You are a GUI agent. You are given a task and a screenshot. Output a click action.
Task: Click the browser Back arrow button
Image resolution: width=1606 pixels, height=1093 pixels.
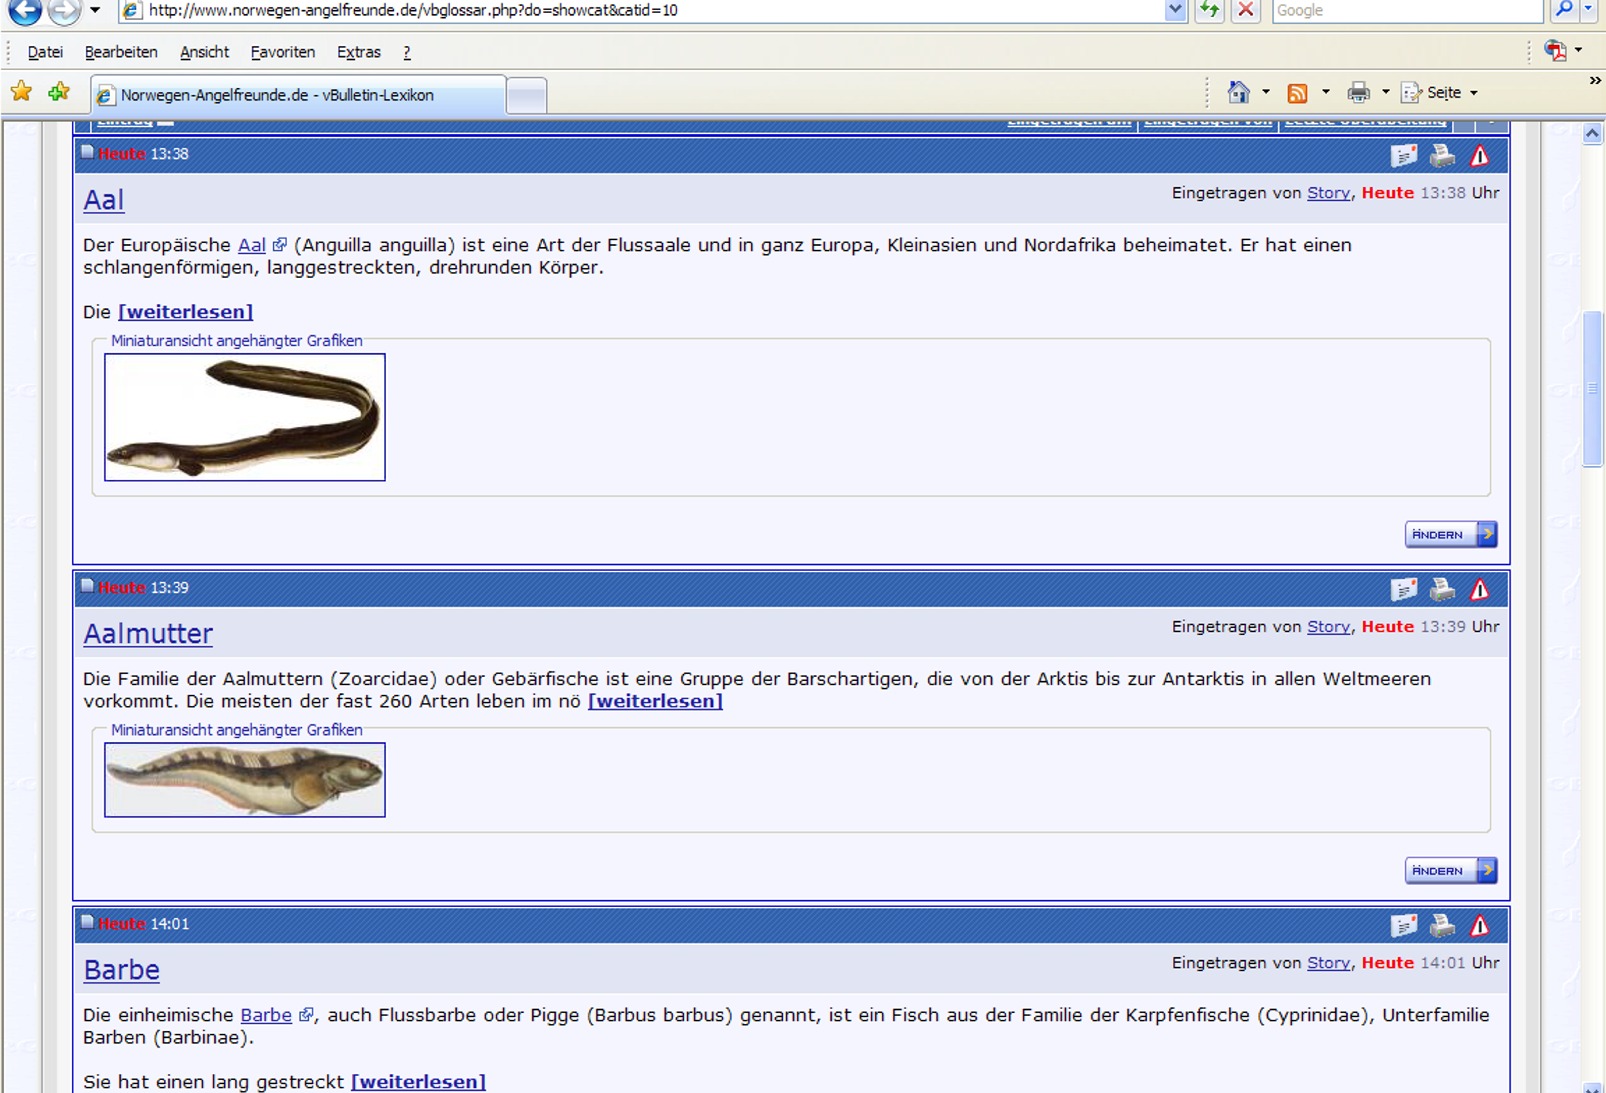tap(25, 10)
